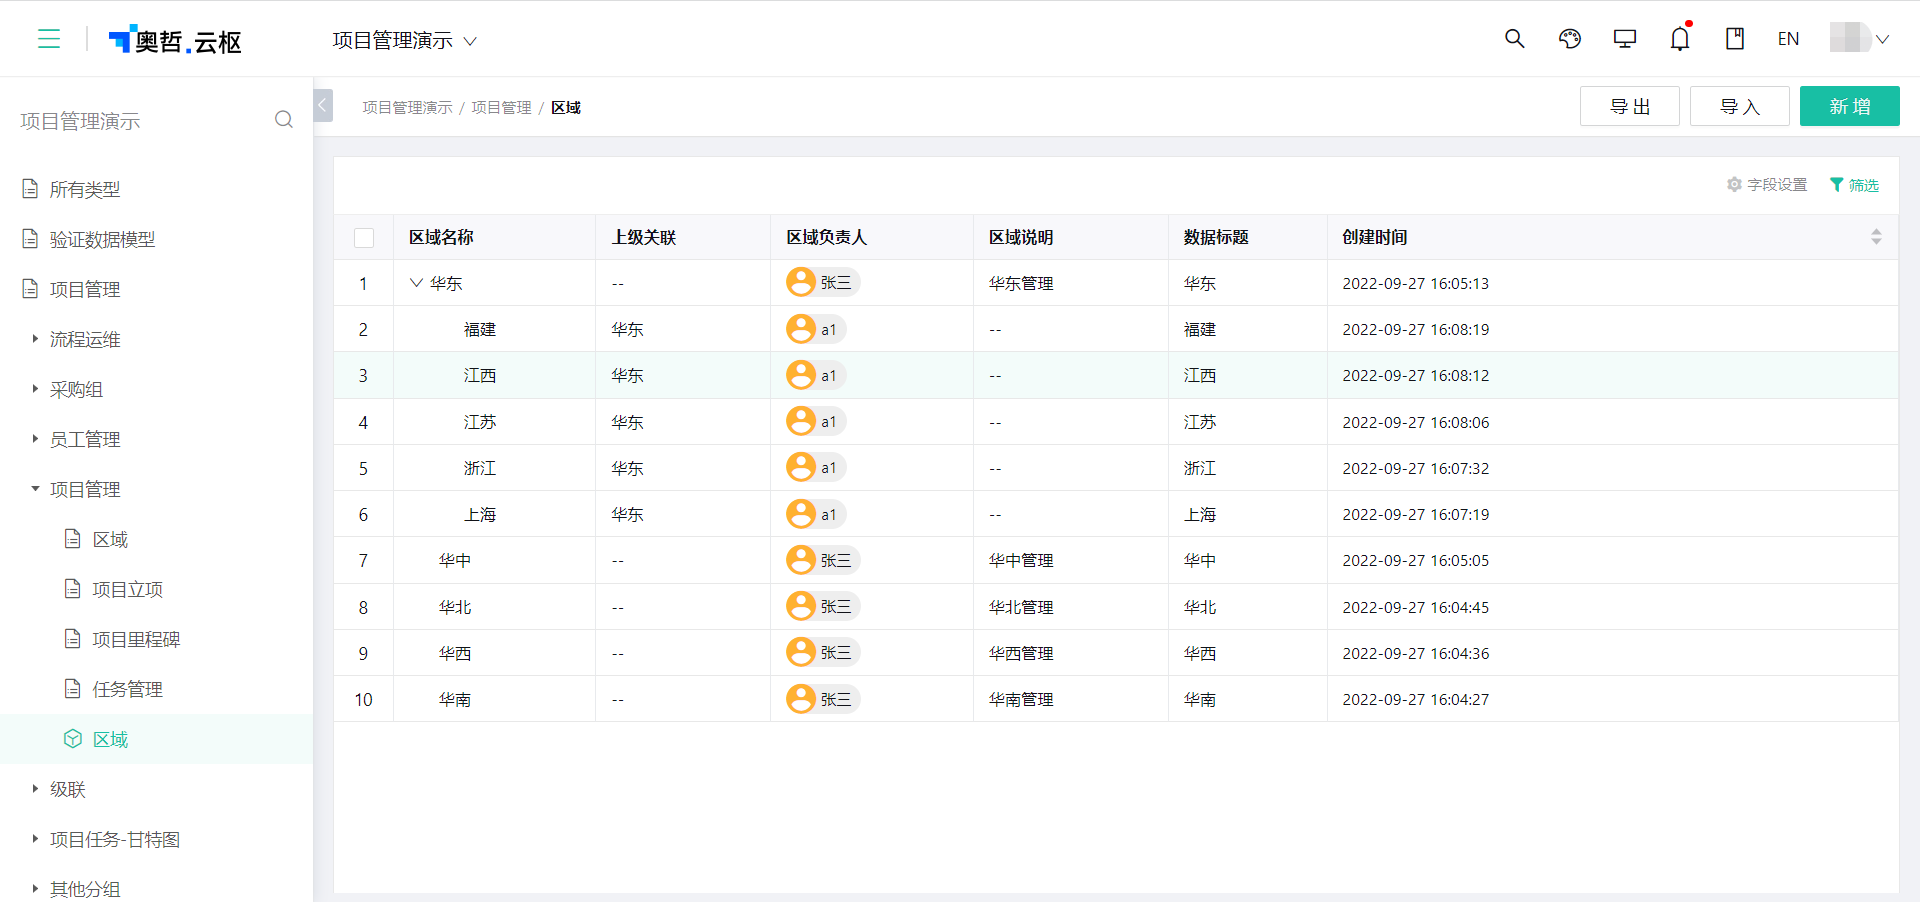Sort by 创建时间 using sort arrows
1920x902 pixels.
coord(1876,237)
